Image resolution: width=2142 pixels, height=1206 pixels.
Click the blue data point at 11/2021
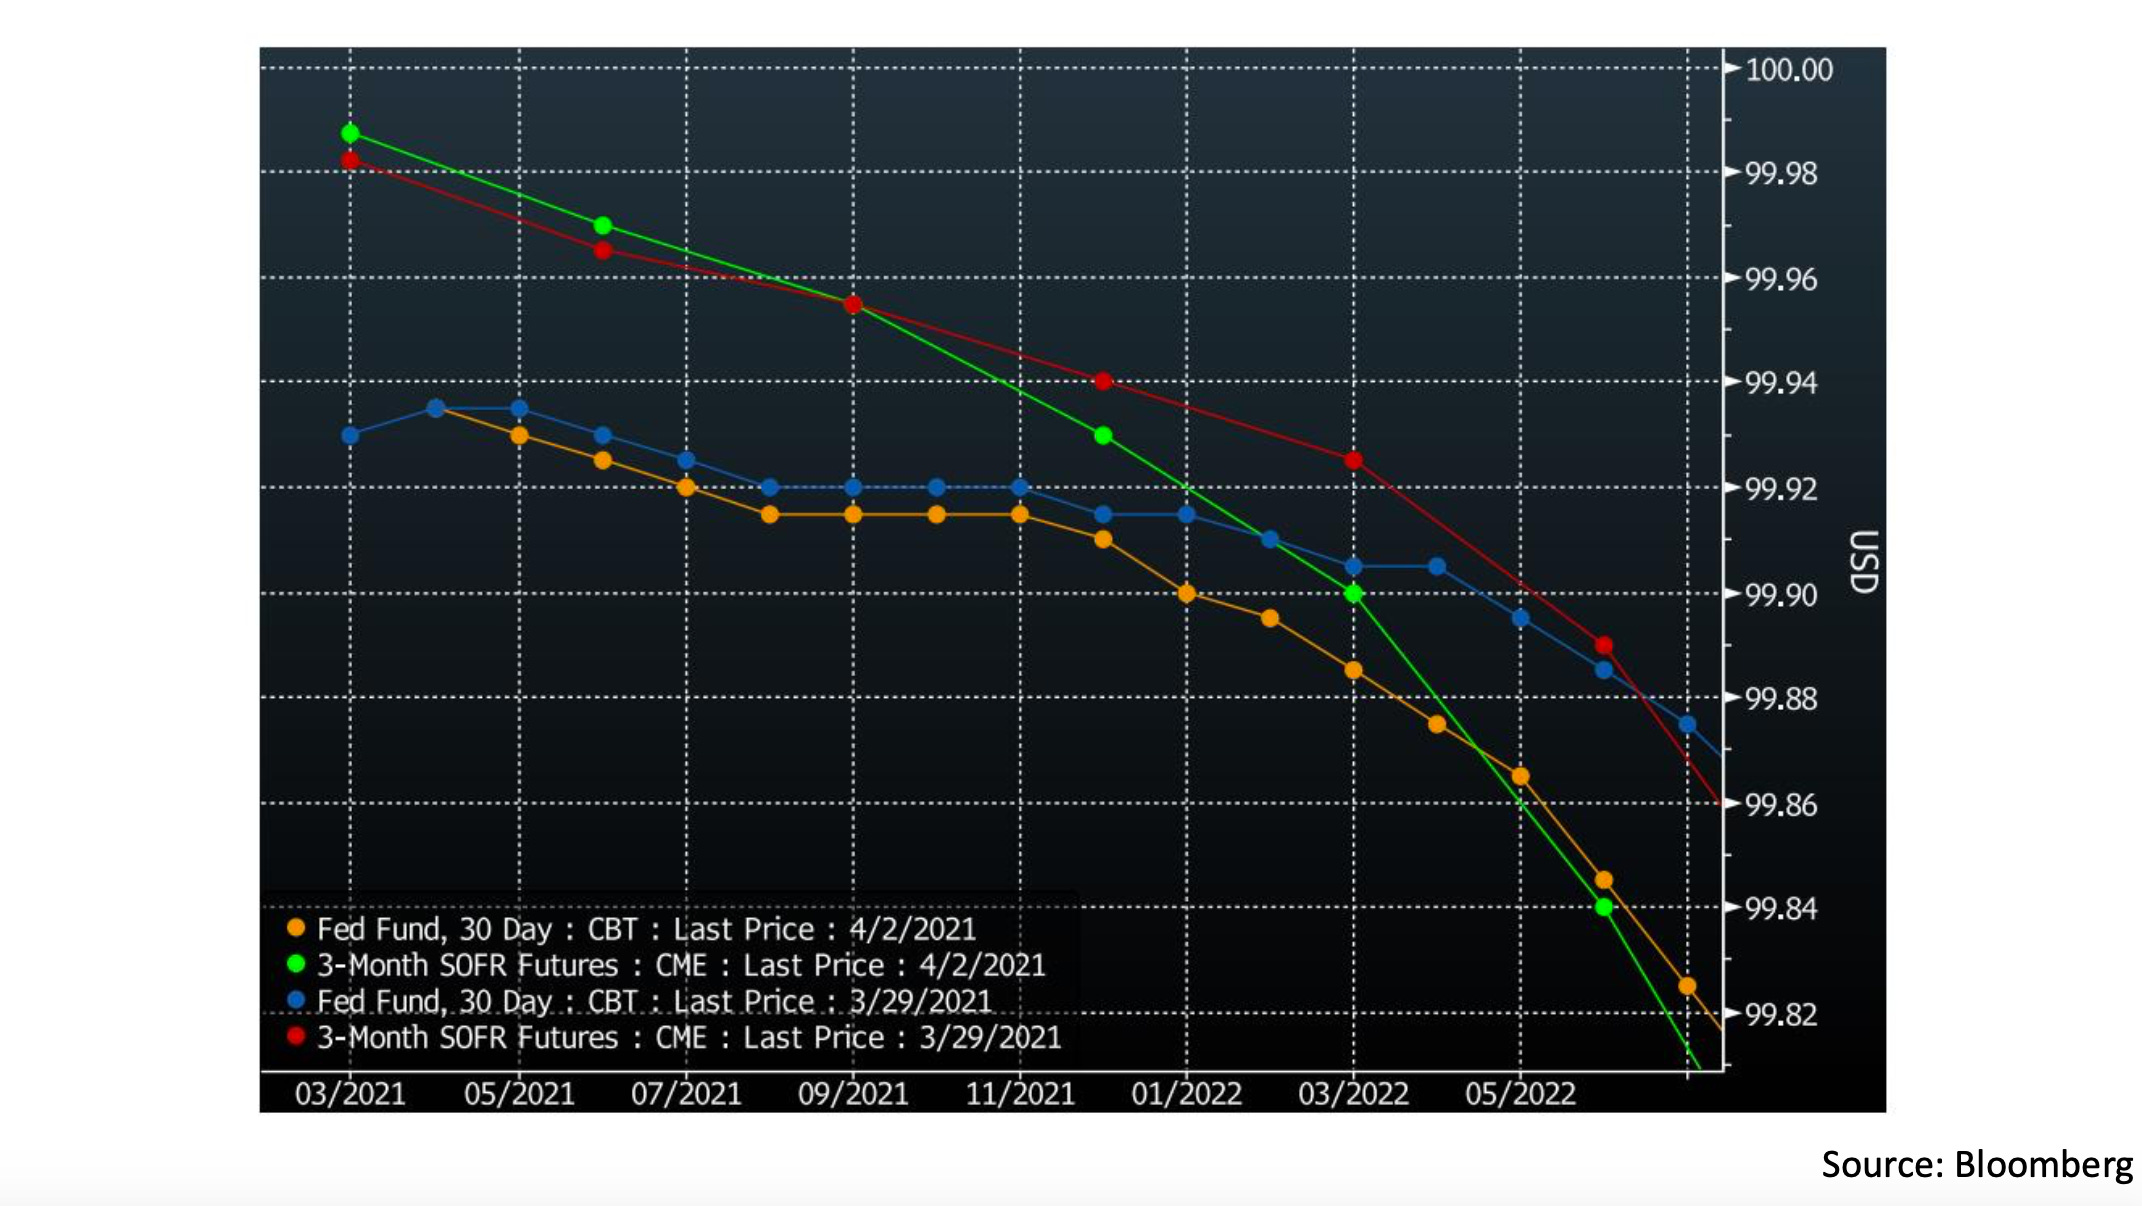point(1020,487)
